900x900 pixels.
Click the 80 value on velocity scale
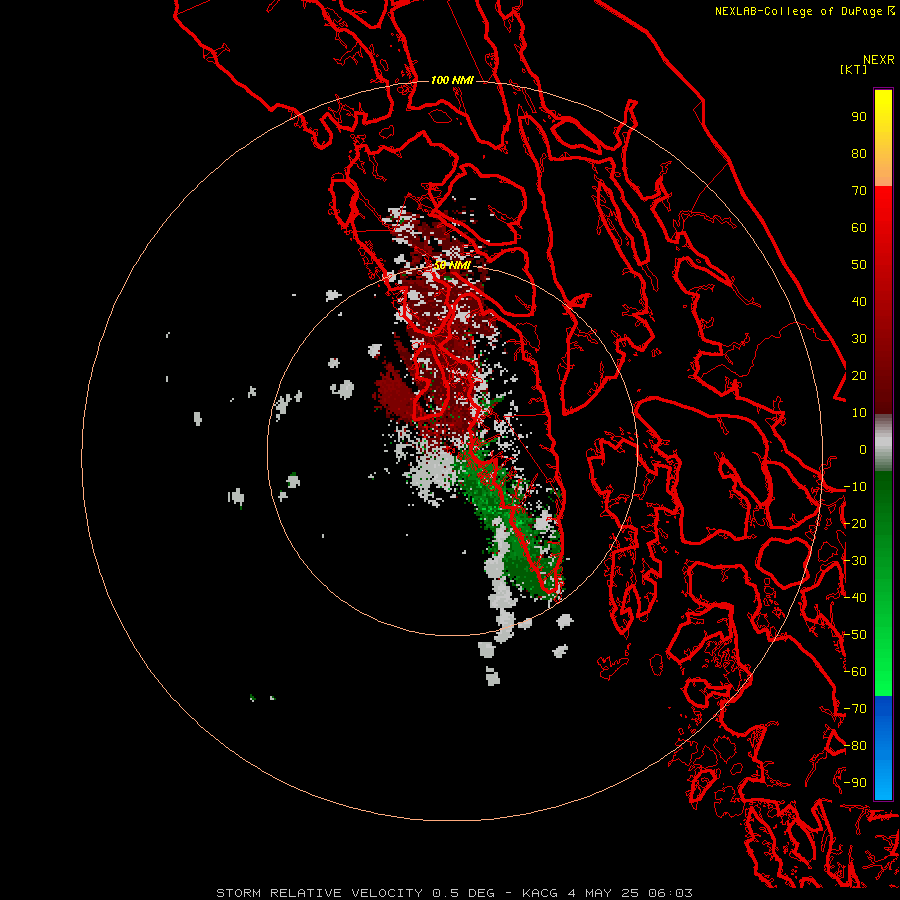[x=859, y=154]
